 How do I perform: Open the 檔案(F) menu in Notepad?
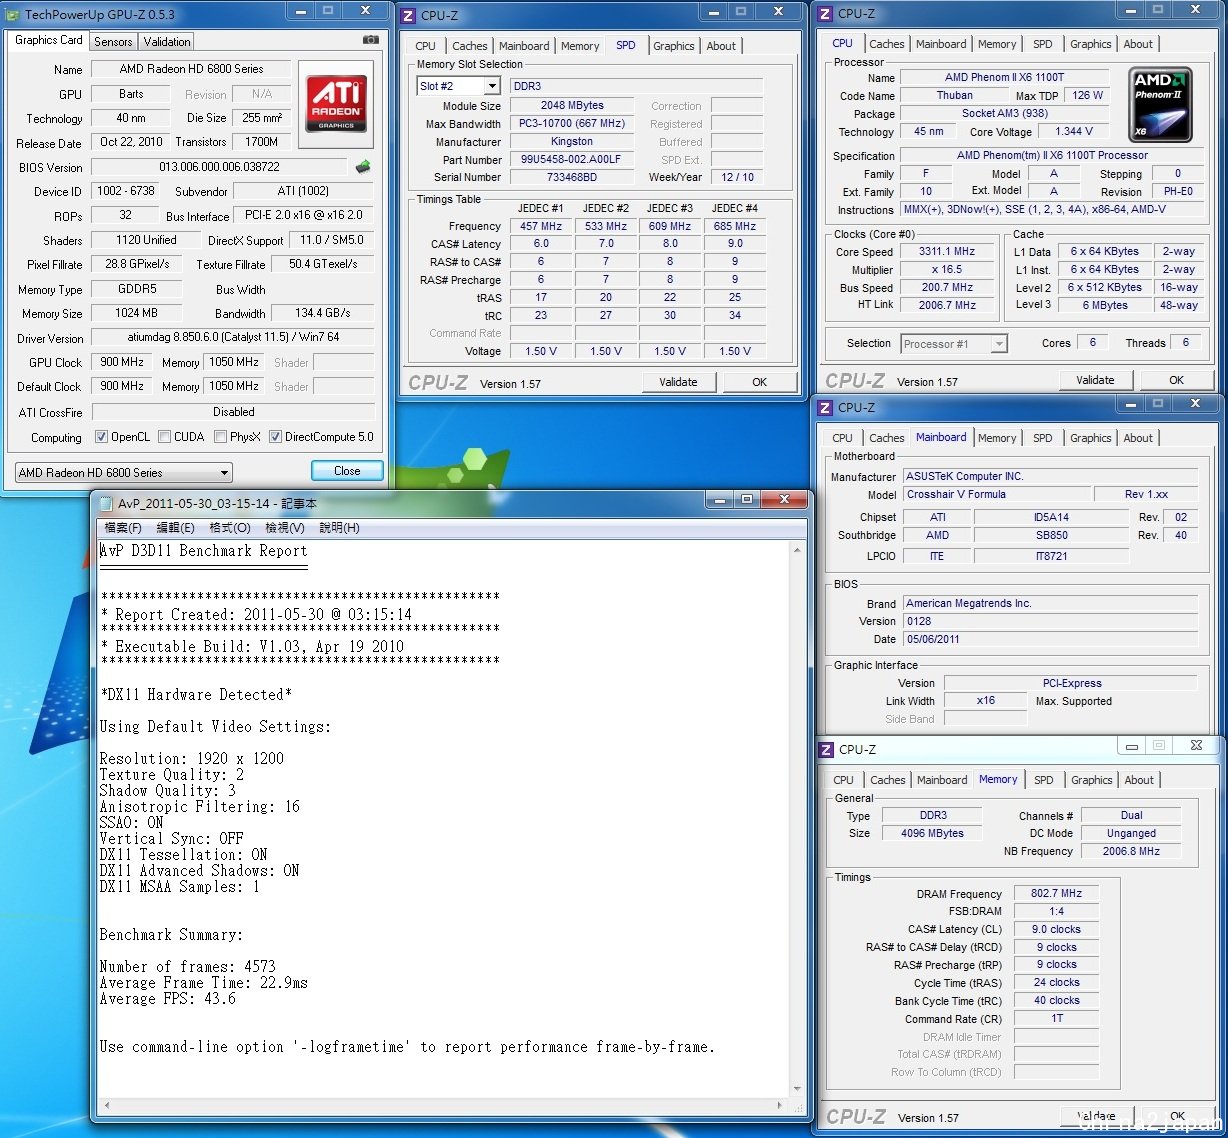click(x=123, y=528)
